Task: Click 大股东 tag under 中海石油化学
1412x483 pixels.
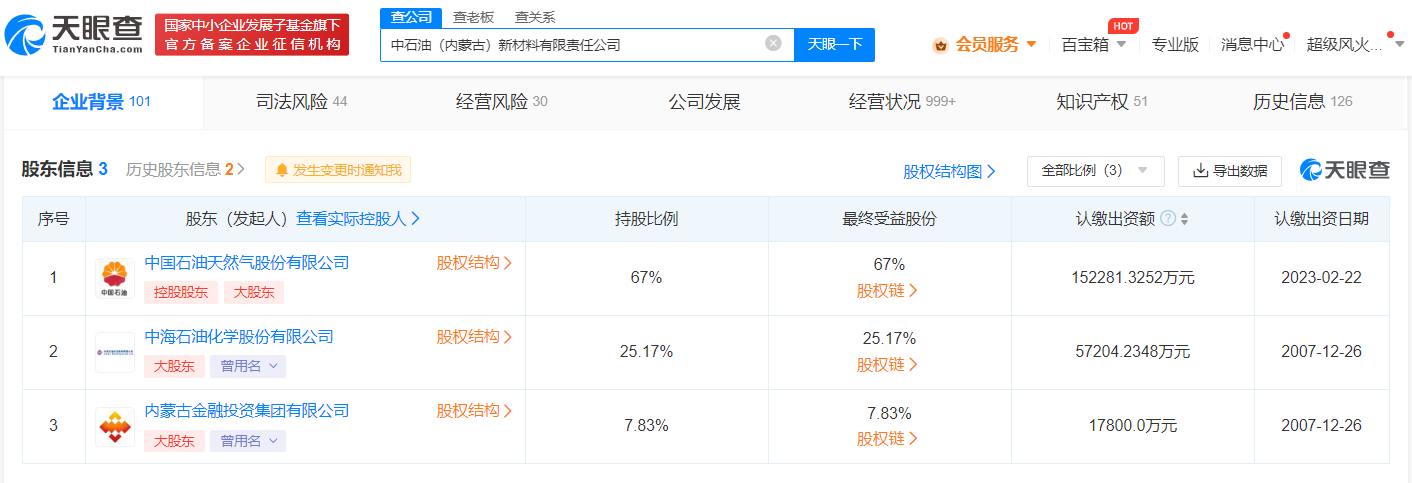Action: pos(175,366)
